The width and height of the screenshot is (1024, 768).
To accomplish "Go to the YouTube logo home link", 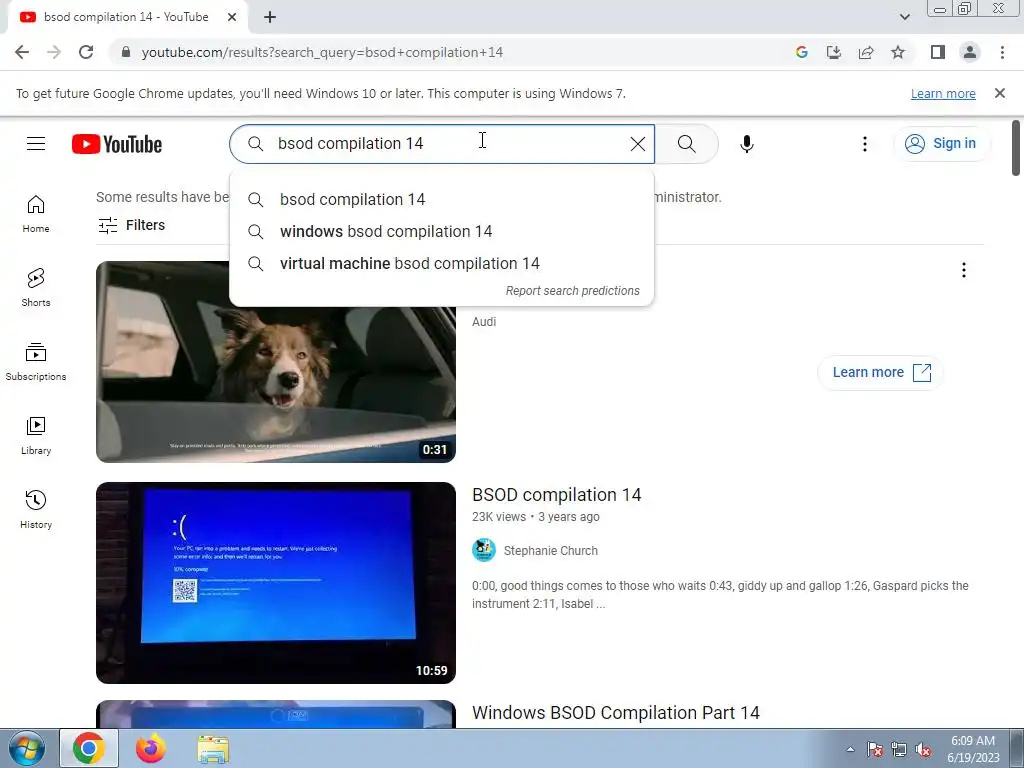I will 117,144.
